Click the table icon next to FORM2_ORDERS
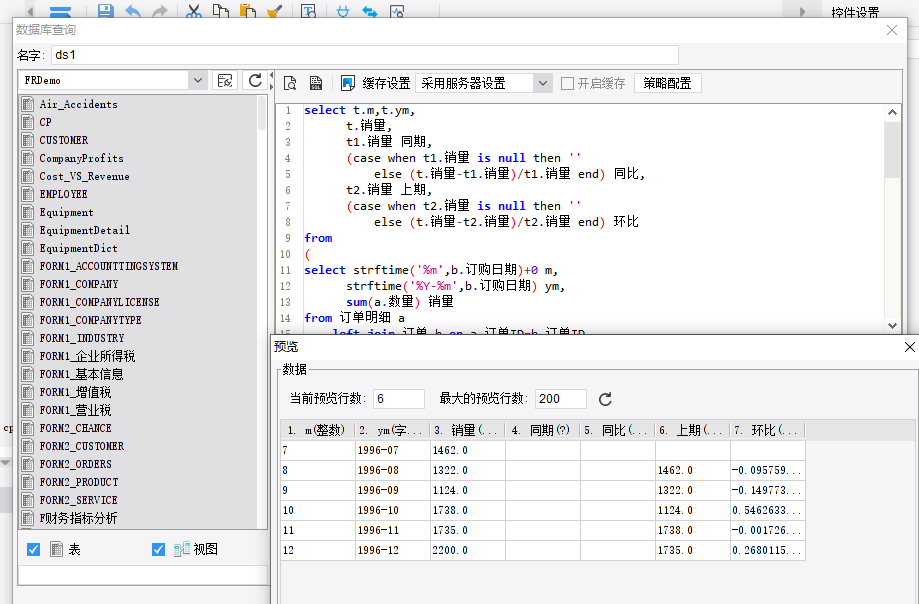 [28, 464]
